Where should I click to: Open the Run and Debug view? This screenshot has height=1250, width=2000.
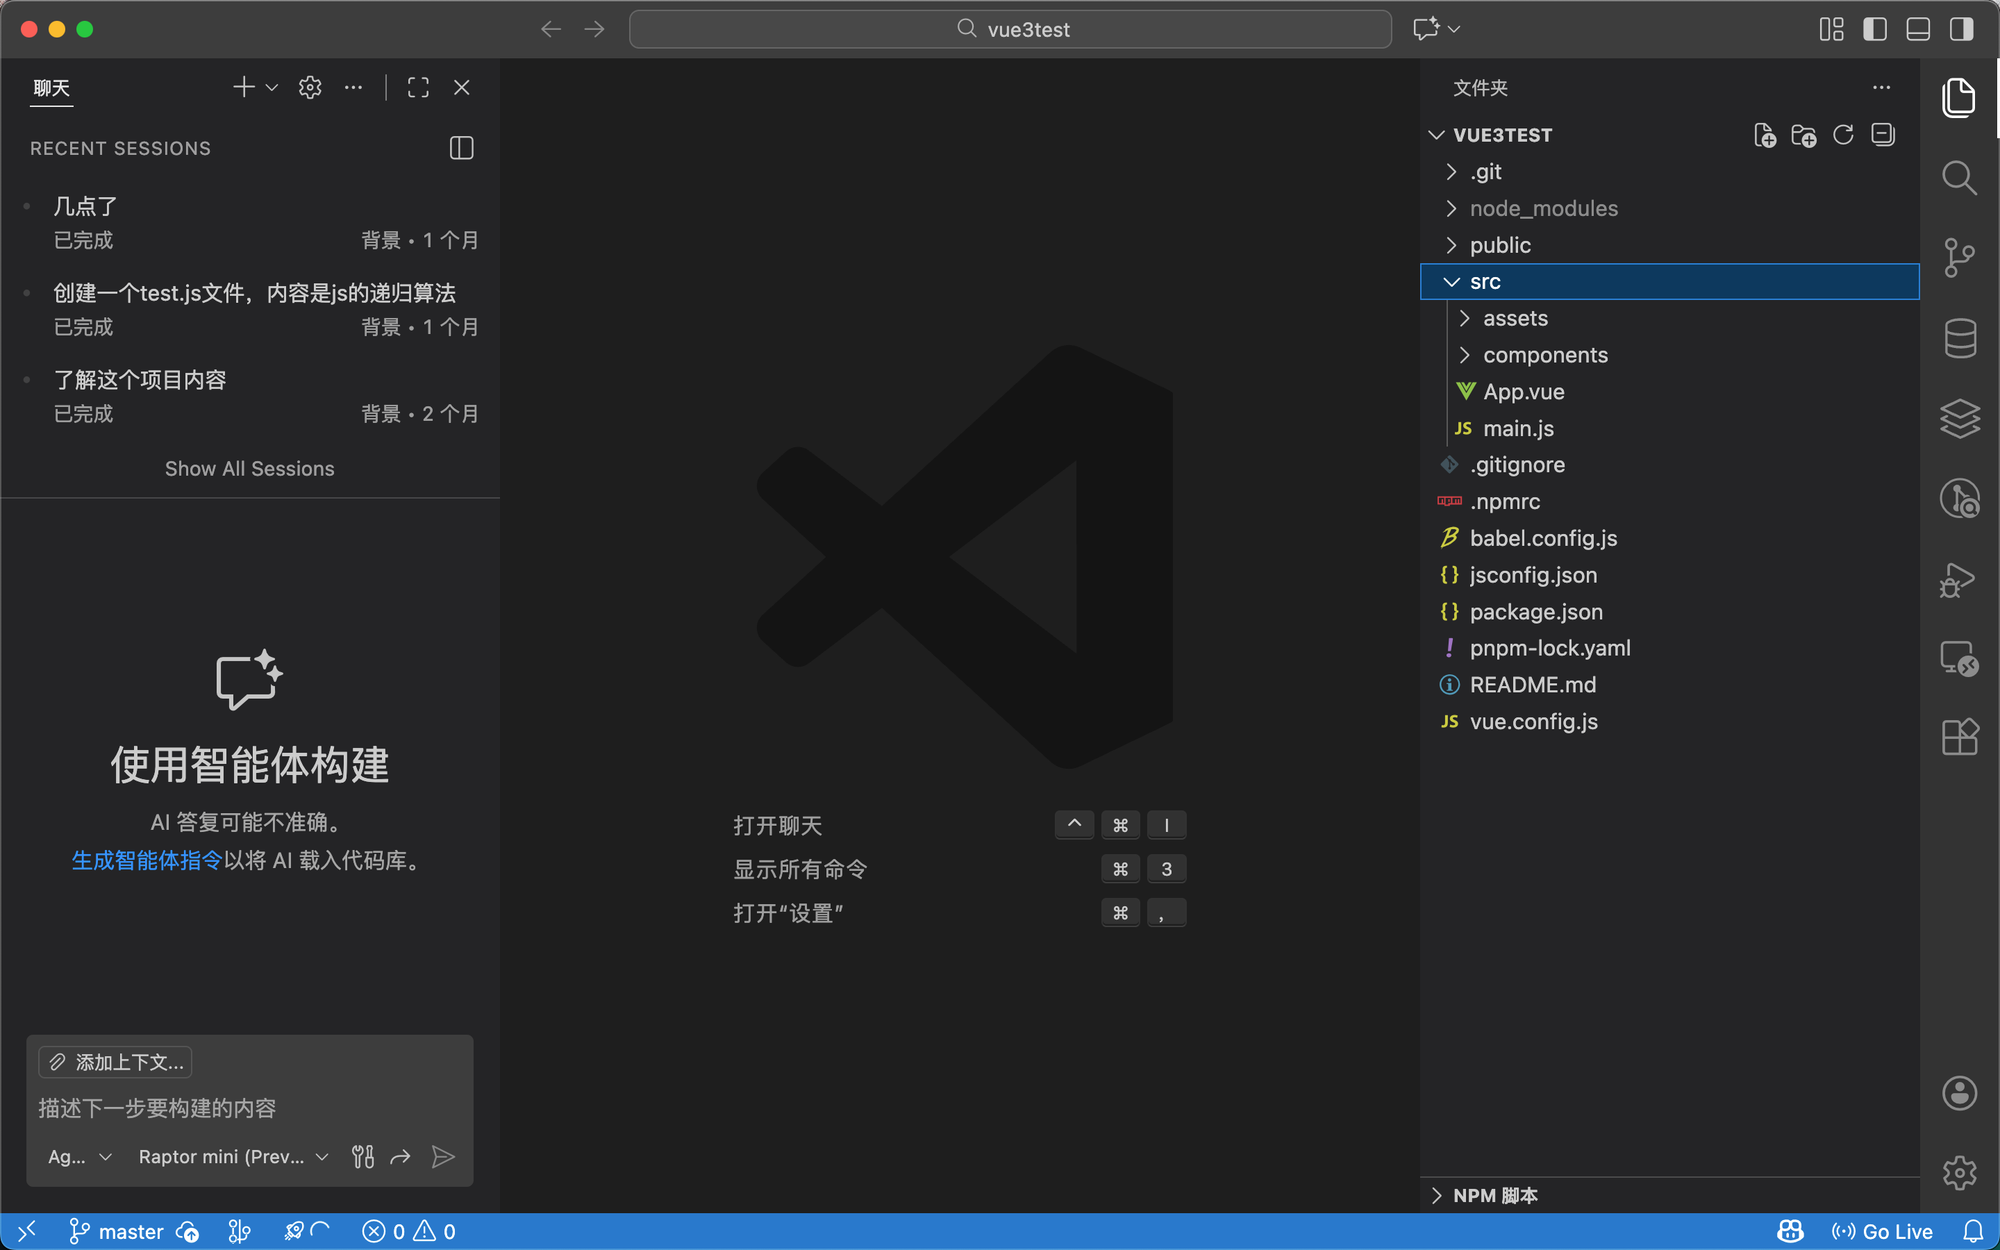[x=1959, y=579]
